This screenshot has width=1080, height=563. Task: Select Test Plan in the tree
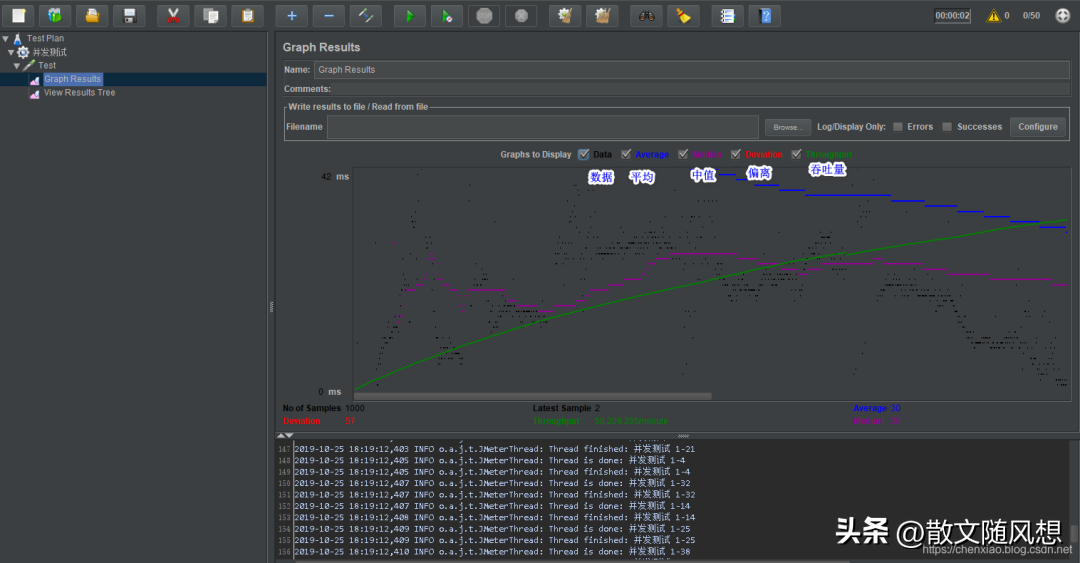click(45, 39)
